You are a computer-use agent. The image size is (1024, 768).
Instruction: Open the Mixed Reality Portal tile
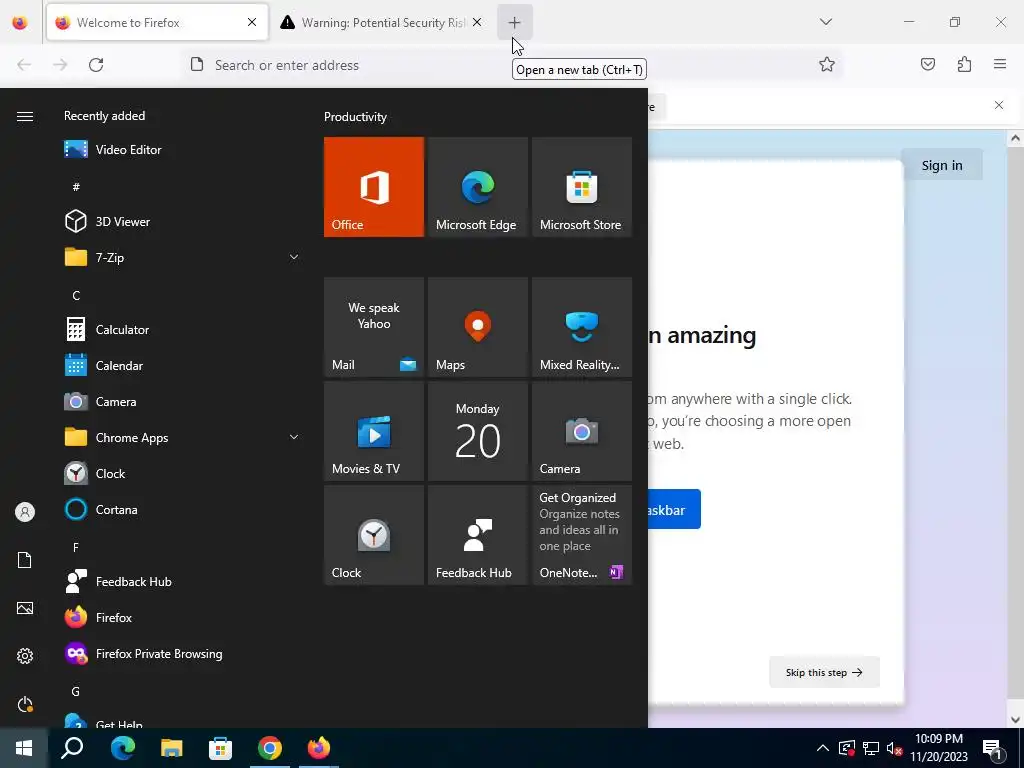(x=582, y=327)
